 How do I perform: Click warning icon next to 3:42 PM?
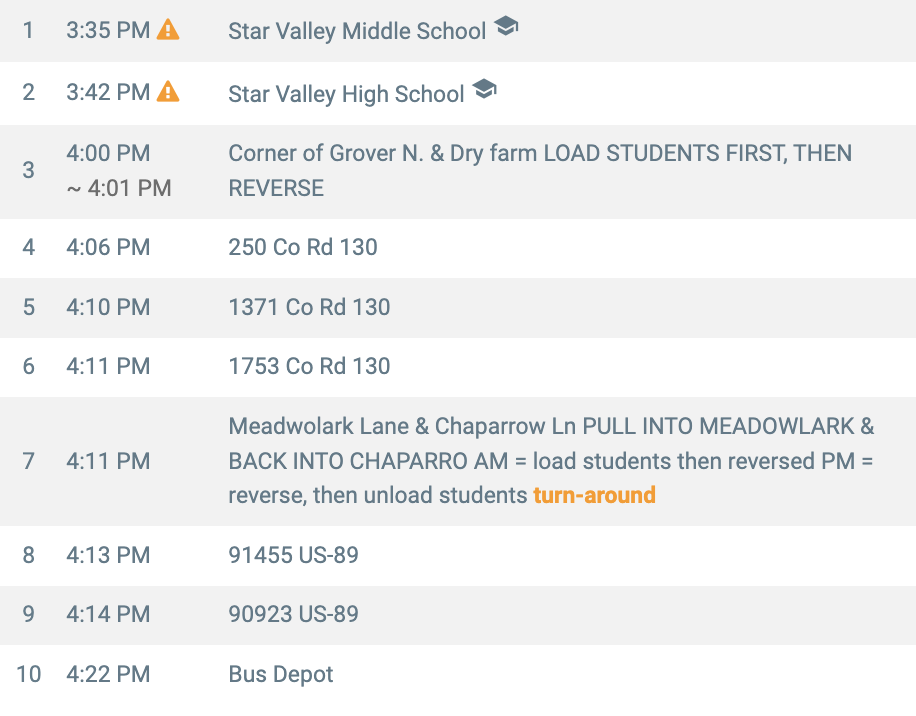[168, 92]
